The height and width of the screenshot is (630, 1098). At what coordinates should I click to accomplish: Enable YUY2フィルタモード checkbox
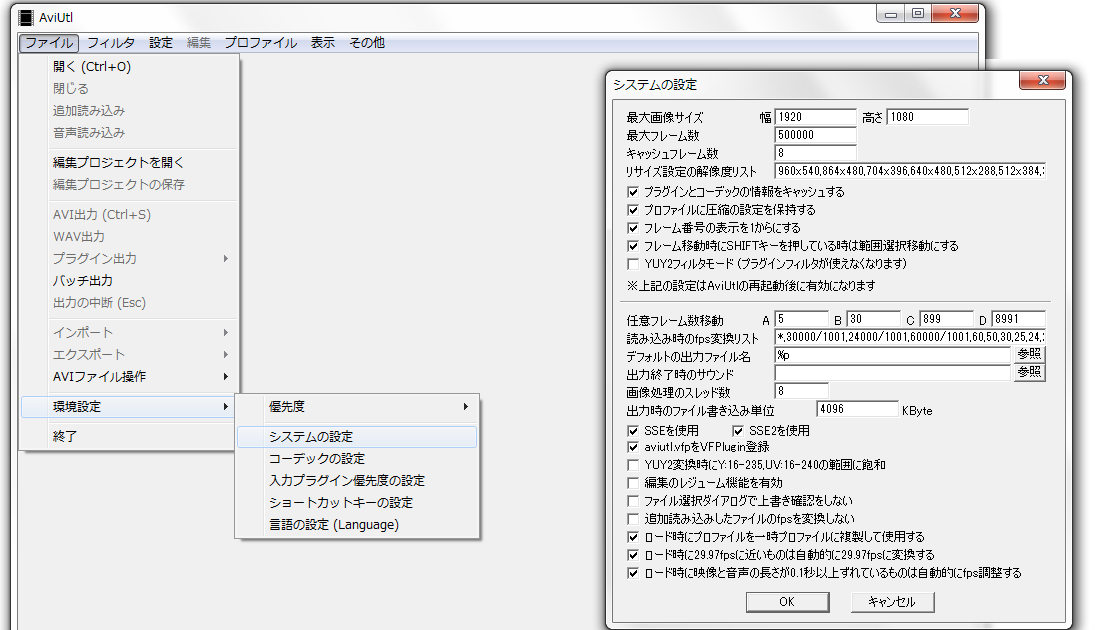tap(633, 264)
